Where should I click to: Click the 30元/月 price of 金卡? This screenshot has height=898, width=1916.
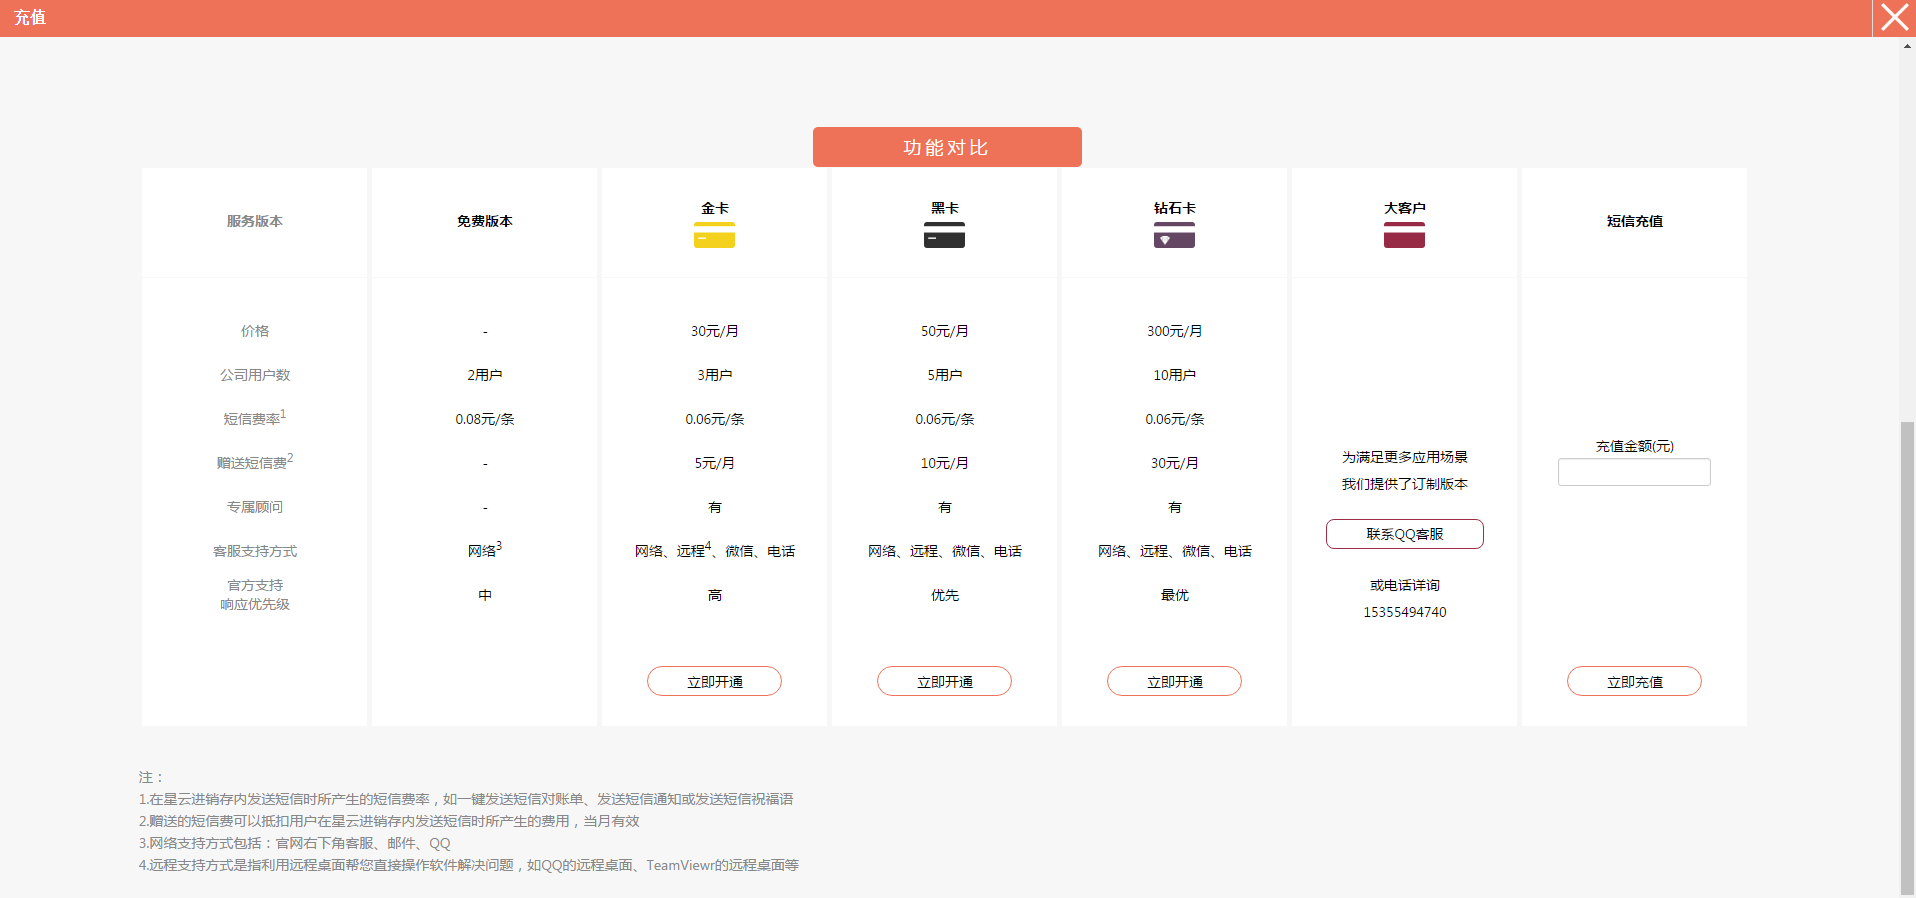[x=714, y=331]
